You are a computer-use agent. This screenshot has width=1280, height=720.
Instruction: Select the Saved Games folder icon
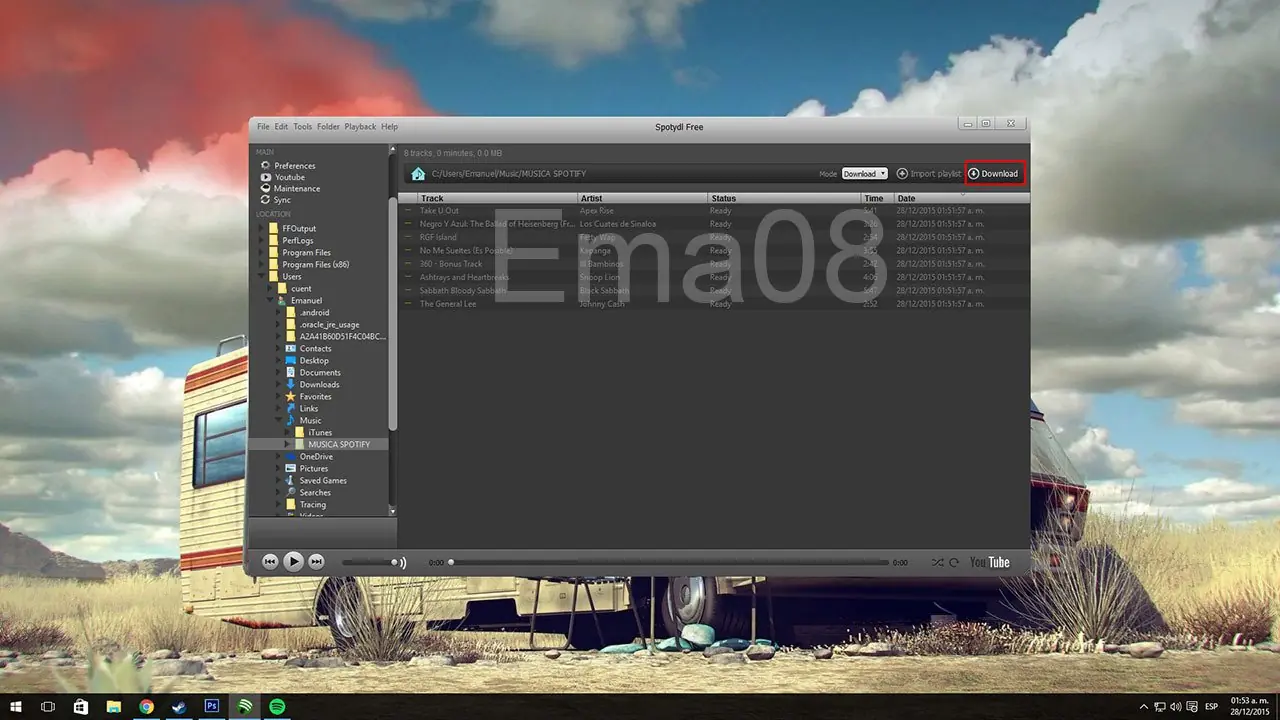tap(291, 481)
